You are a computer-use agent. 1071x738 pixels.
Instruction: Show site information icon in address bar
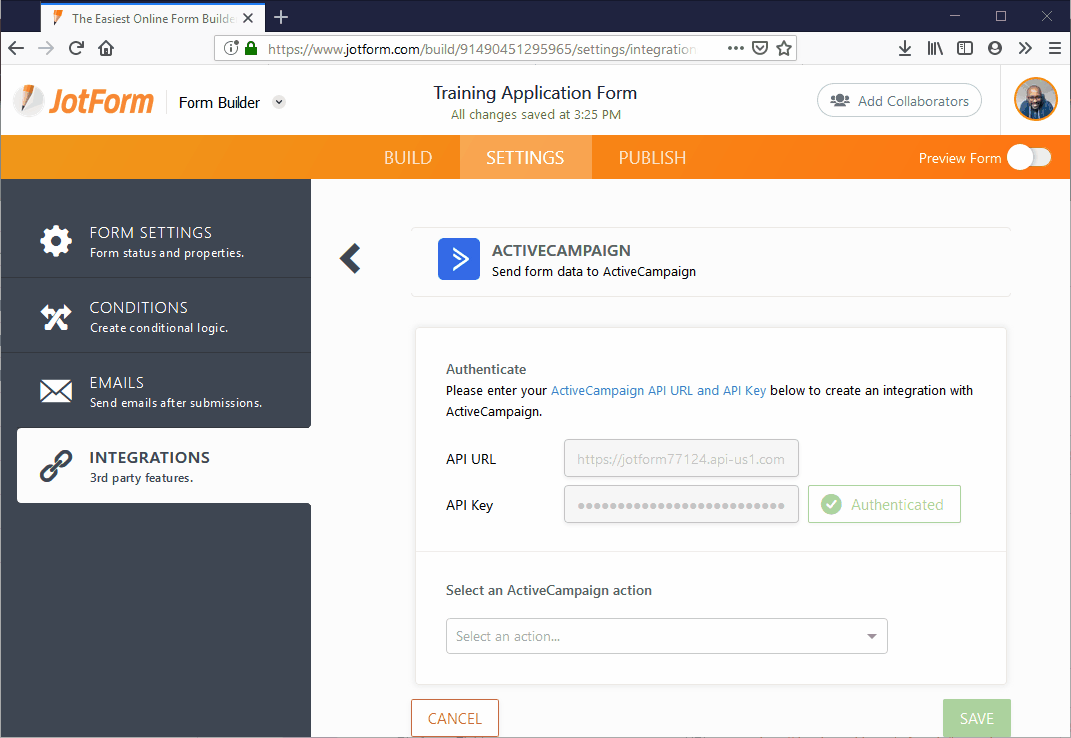[232, 48]
